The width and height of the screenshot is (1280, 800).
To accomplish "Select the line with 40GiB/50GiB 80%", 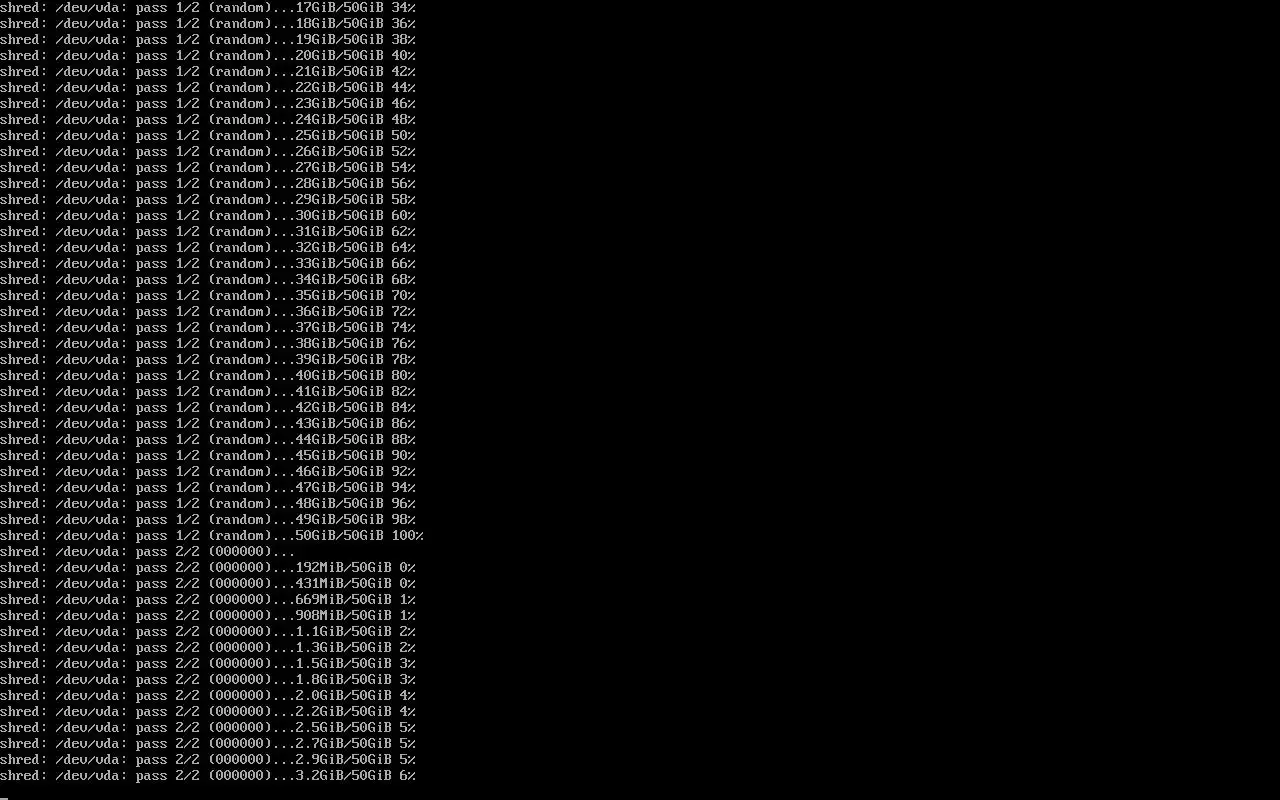I will (208, 375).
